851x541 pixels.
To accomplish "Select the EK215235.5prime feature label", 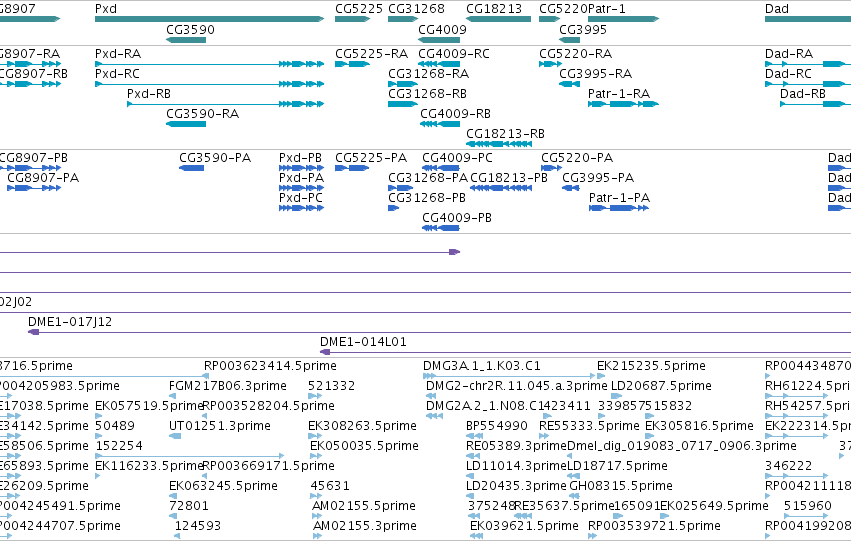I will (x=651, y=366).
